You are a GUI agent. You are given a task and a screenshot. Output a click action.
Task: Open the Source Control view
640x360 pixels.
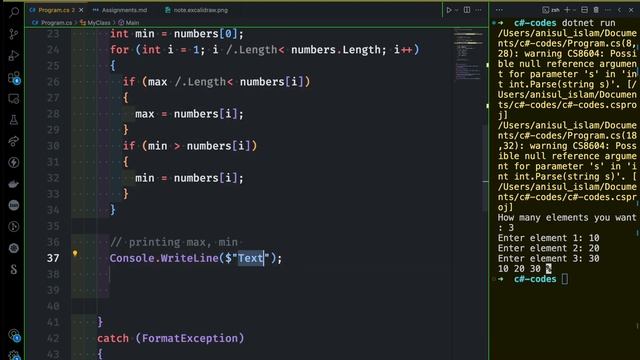pyautogui.click(x=14, y=33)
